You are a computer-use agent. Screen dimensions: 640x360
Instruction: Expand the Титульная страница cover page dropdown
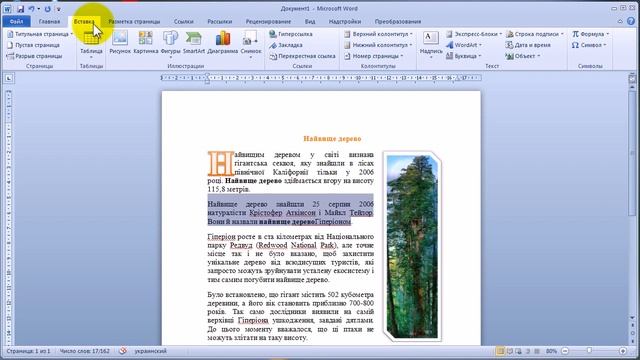[x=40, y=34]
